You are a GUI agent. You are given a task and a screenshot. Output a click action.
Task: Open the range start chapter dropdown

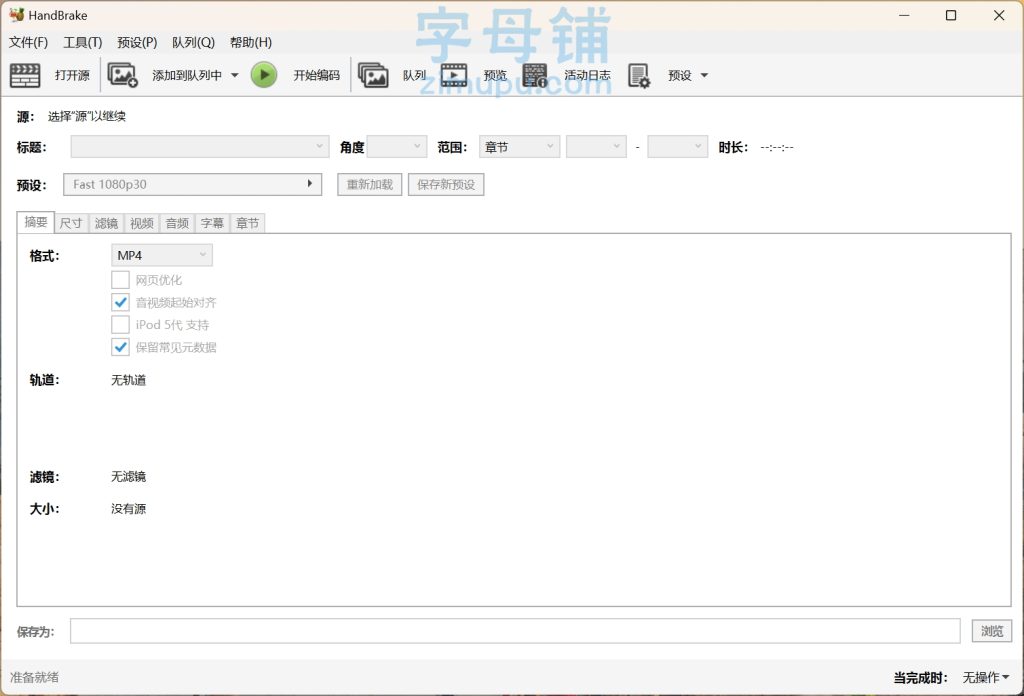point(596,146)
